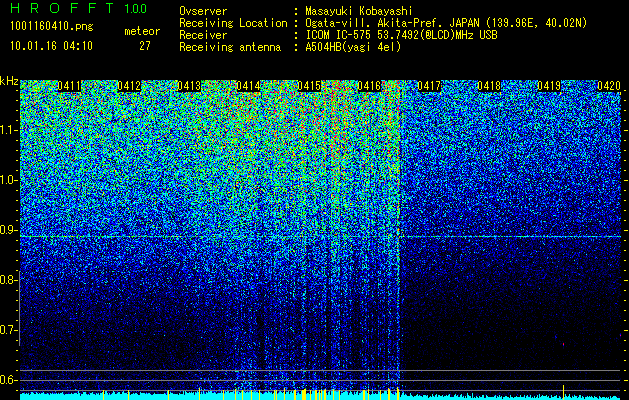Click the 0.8 kHz axis label
This screenshot has height=400, width=629.
(8, 280)
